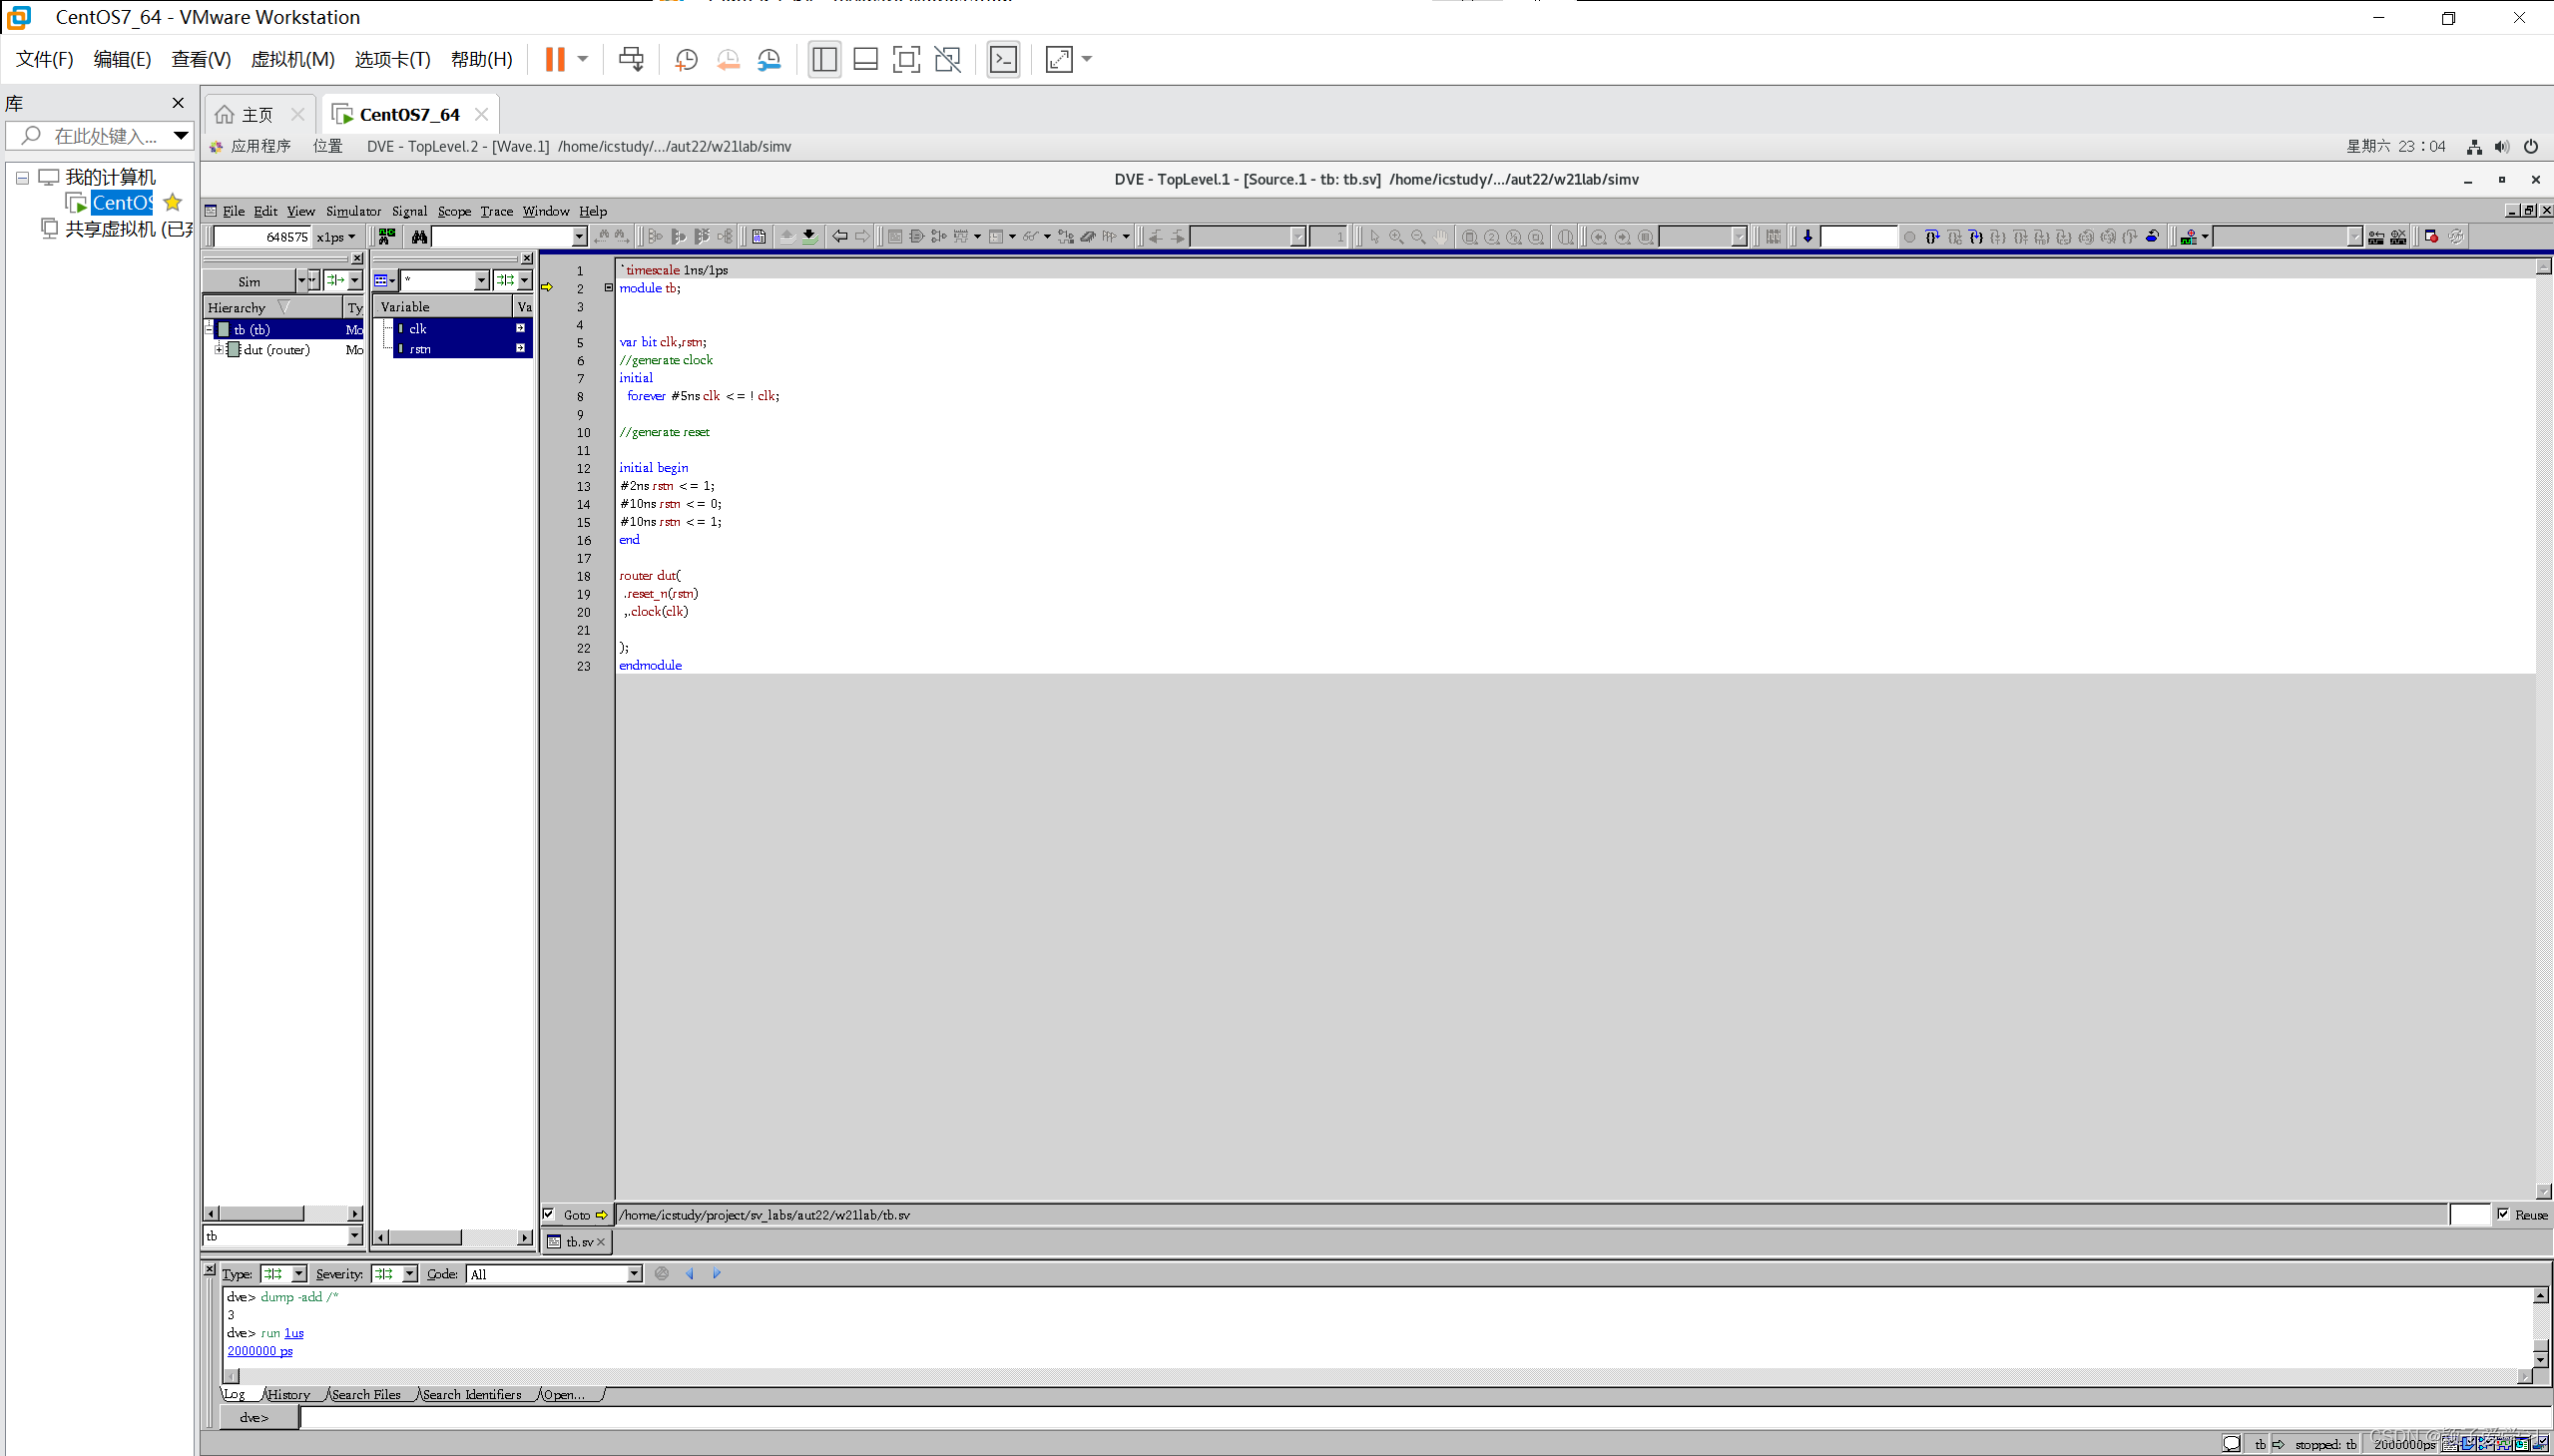This screenshot has width=2554, height=1456.
Task: Click the blue Run/Continue simulation arrow
Action: click(x=1807, y=237)
